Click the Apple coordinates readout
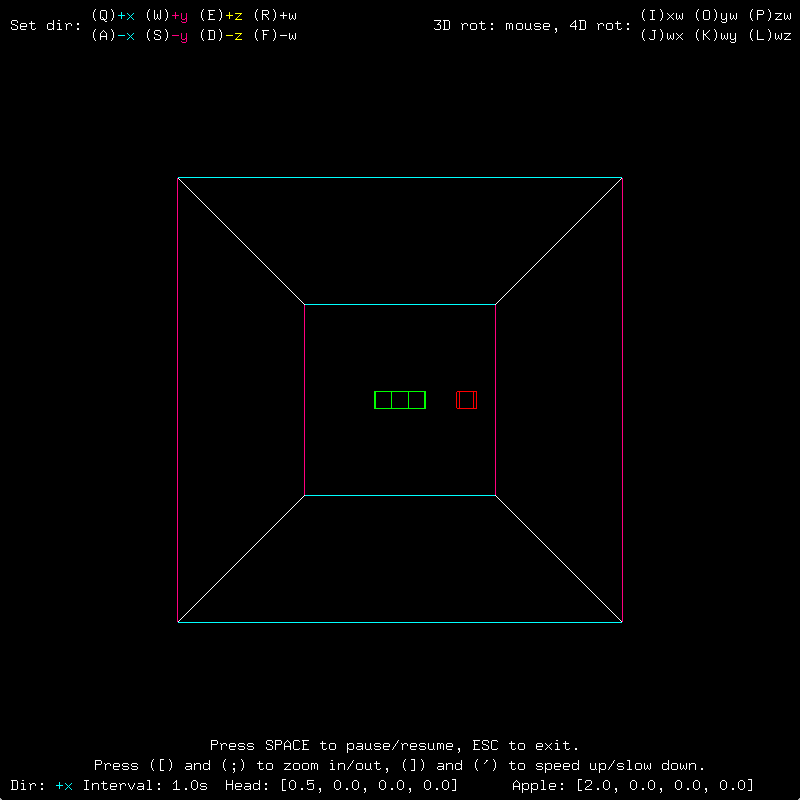800x800 pixels. tap(633, 785)
